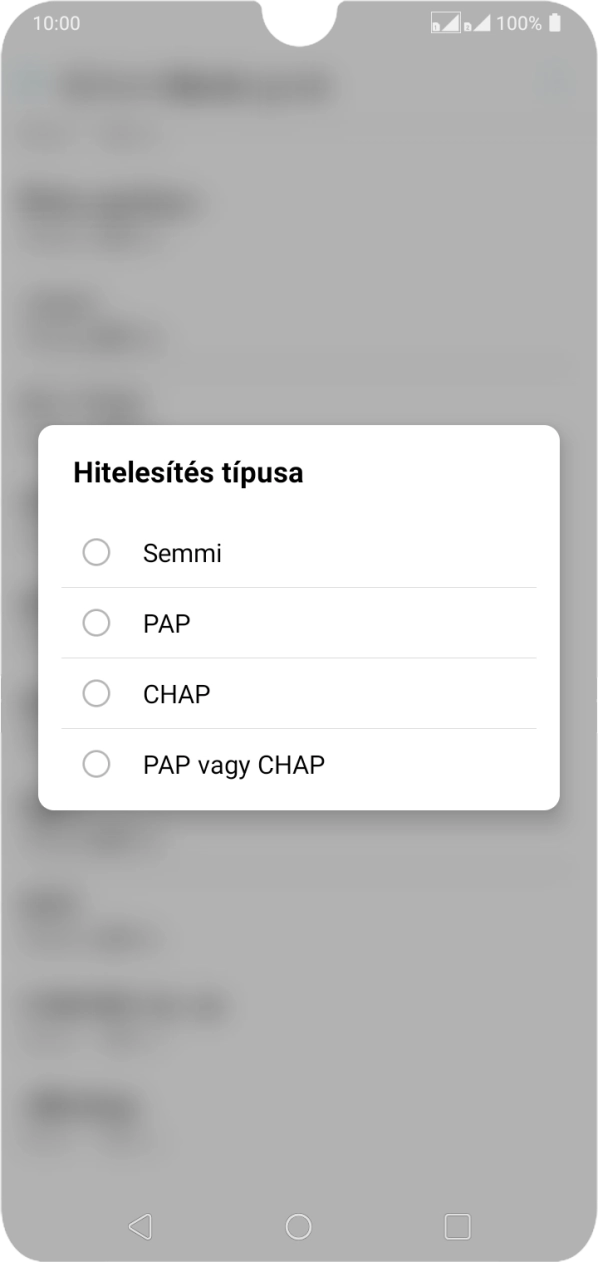
Task: Tap the Semmi option label text
Action: coord(182,552)
